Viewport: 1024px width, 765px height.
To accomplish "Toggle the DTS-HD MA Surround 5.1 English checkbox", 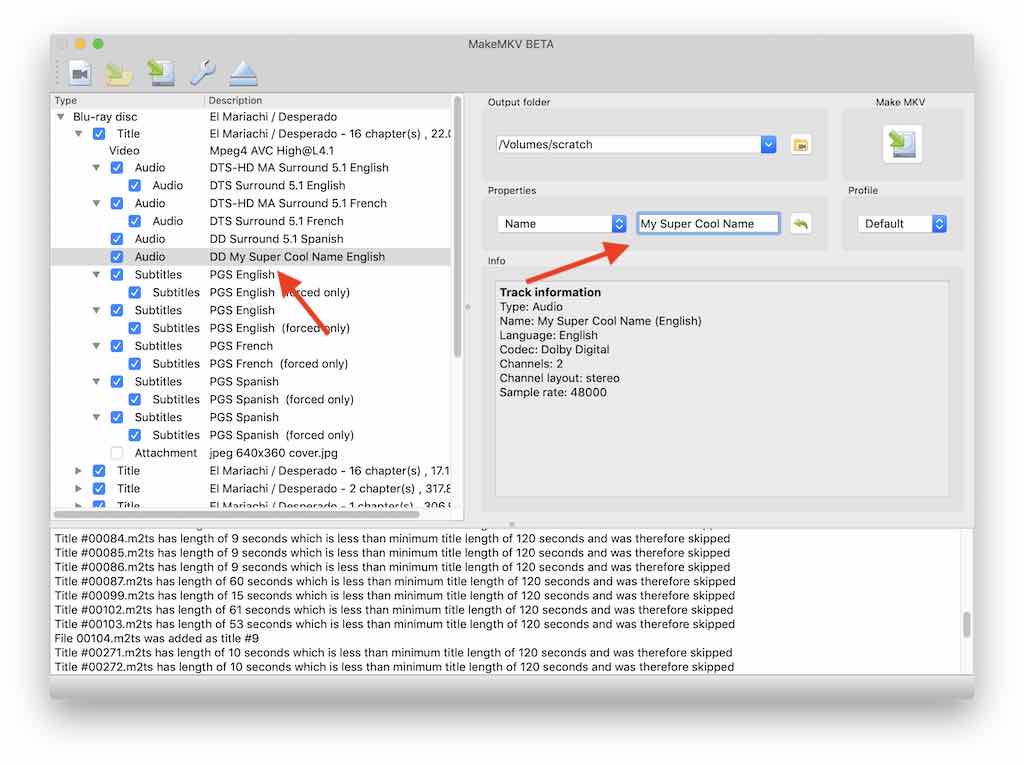I will (x=117, y=167).
